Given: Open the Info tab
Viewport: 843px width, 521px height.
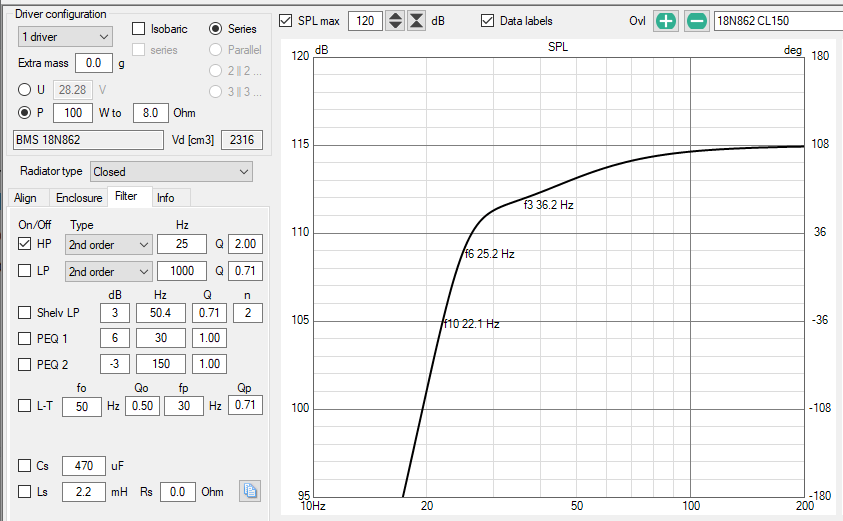Looking at the screenshot, I should tap(166, 198).
